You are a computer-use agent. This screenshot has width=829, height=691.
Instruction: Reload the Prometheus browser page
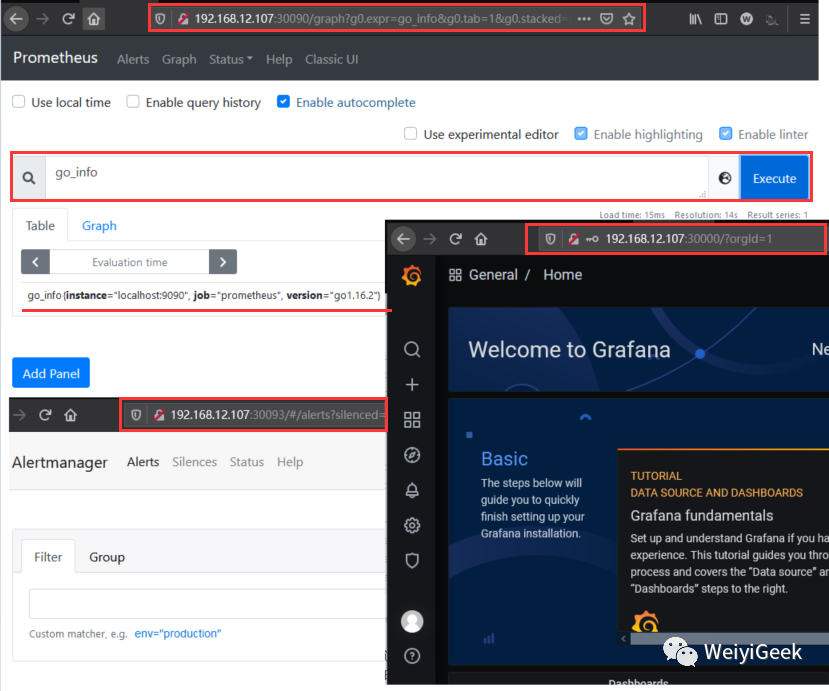coord(68,19)
